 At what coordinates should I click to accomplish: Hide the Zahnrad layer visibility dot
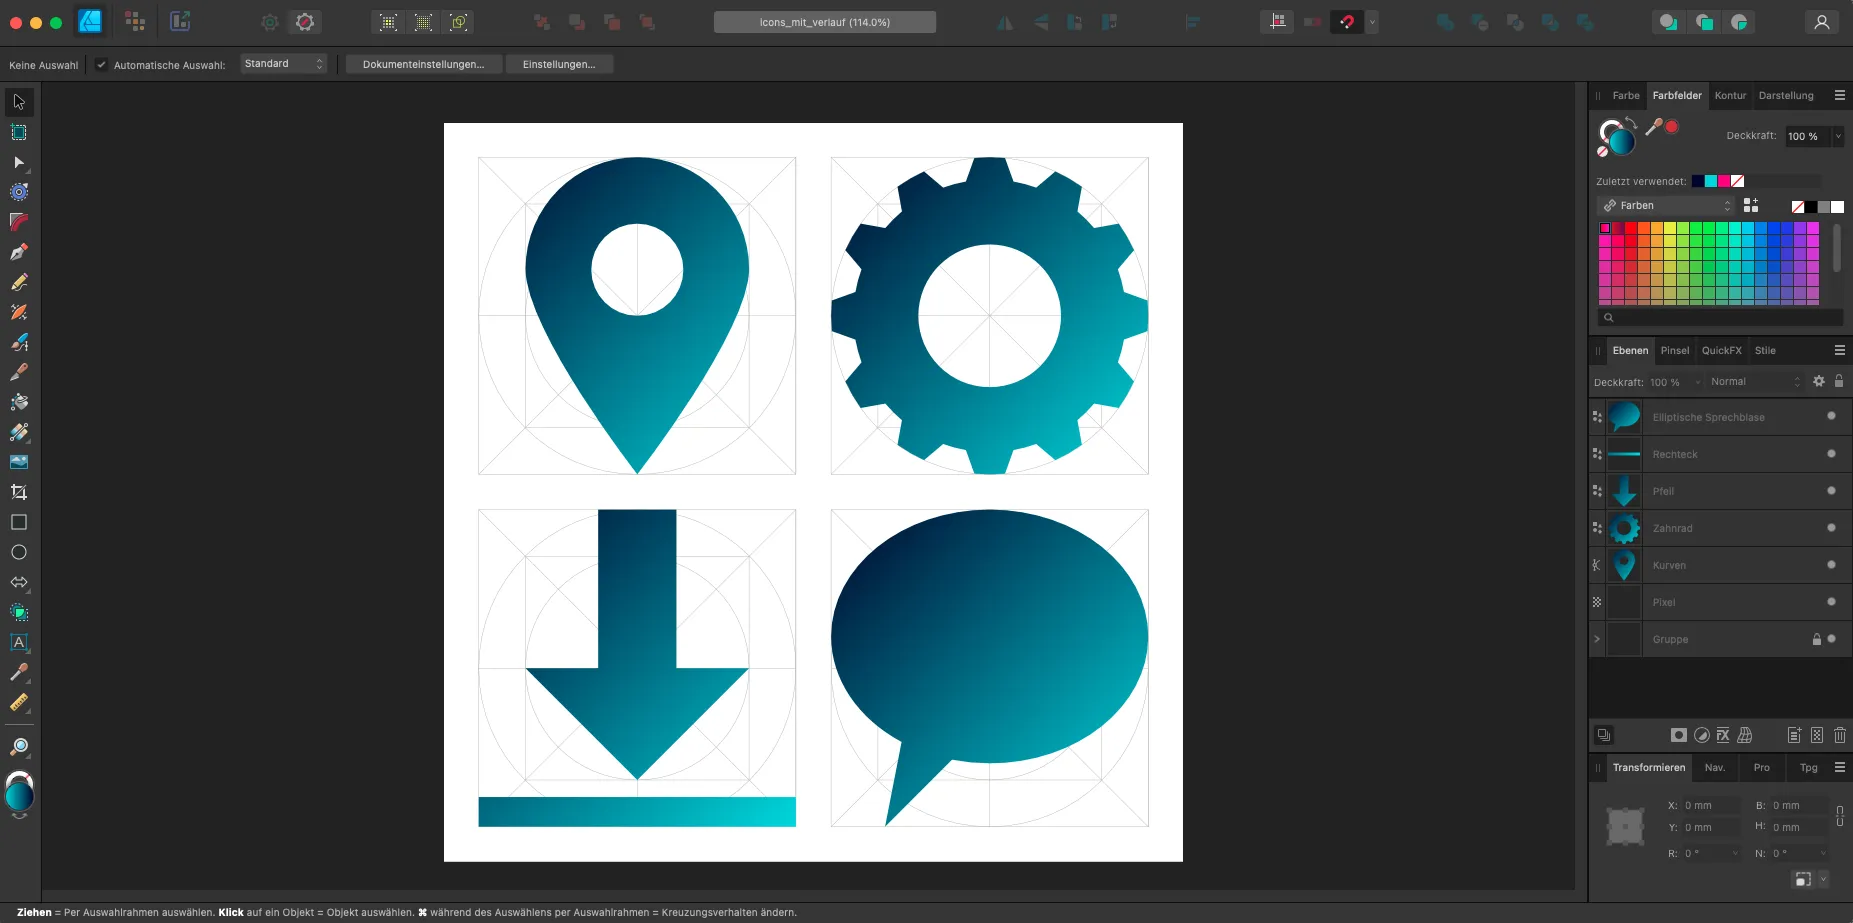1831,528
